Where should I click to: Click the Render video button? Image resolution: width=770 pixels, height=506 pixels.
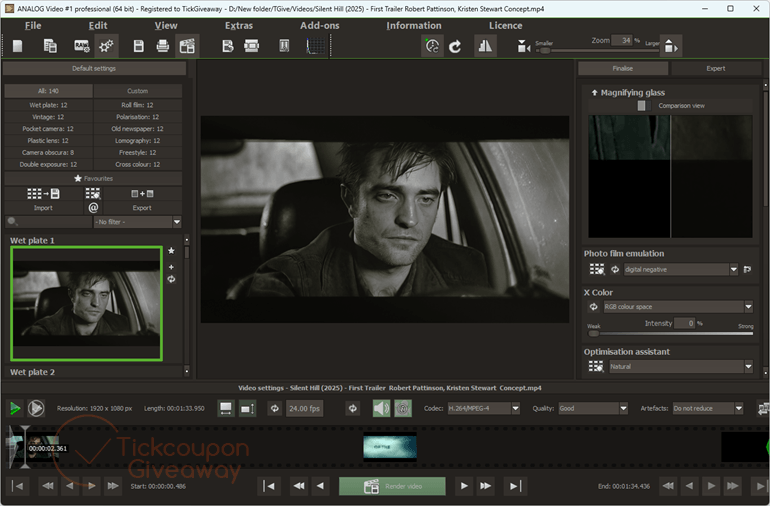coord(392,486)
